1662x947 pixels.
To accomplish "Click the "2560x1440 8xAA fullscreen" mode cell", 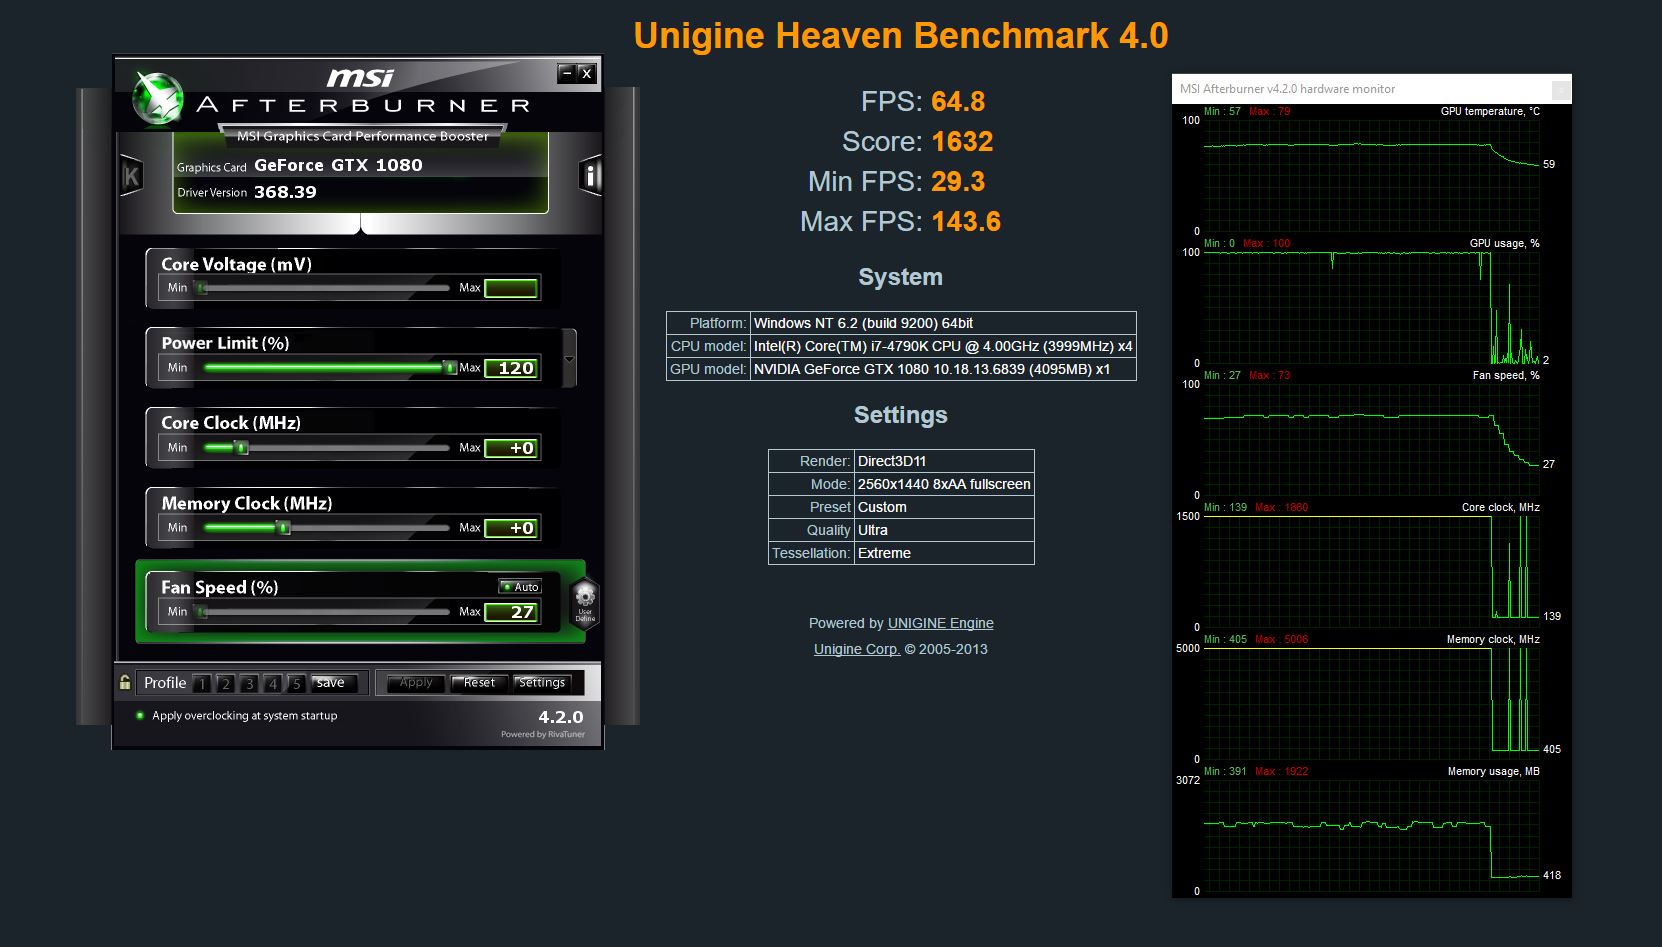I will [x=944, y=484].
